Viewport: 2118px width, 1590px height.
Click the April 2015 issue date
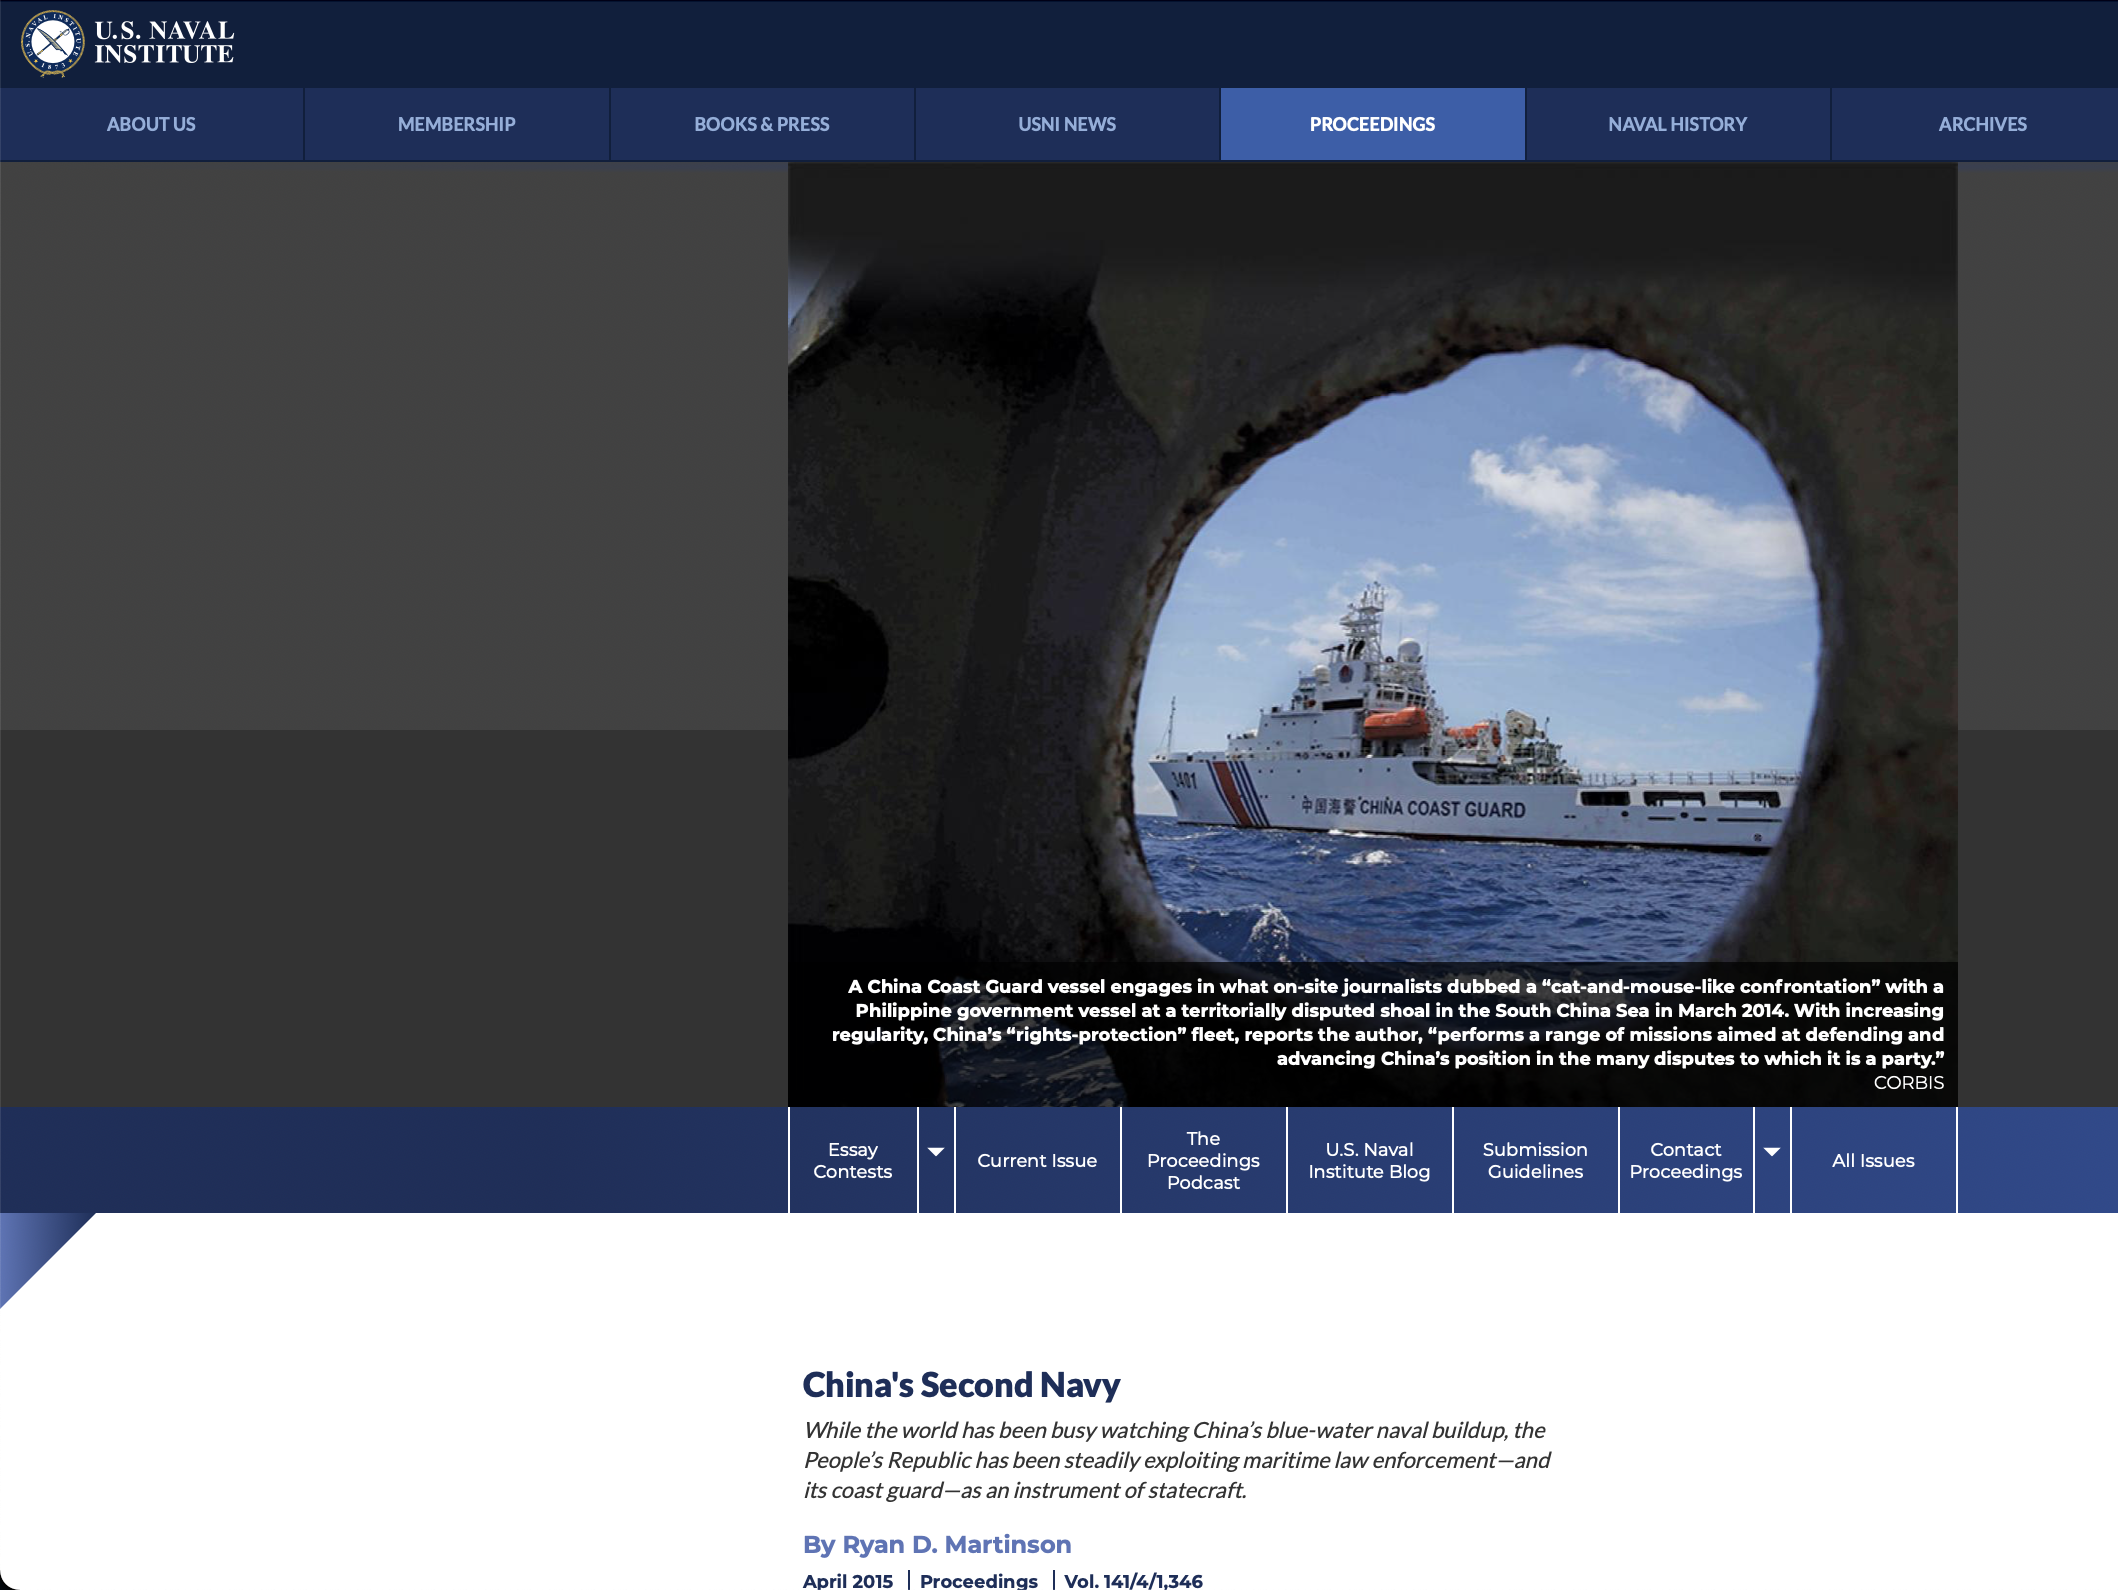point(848,1580)
